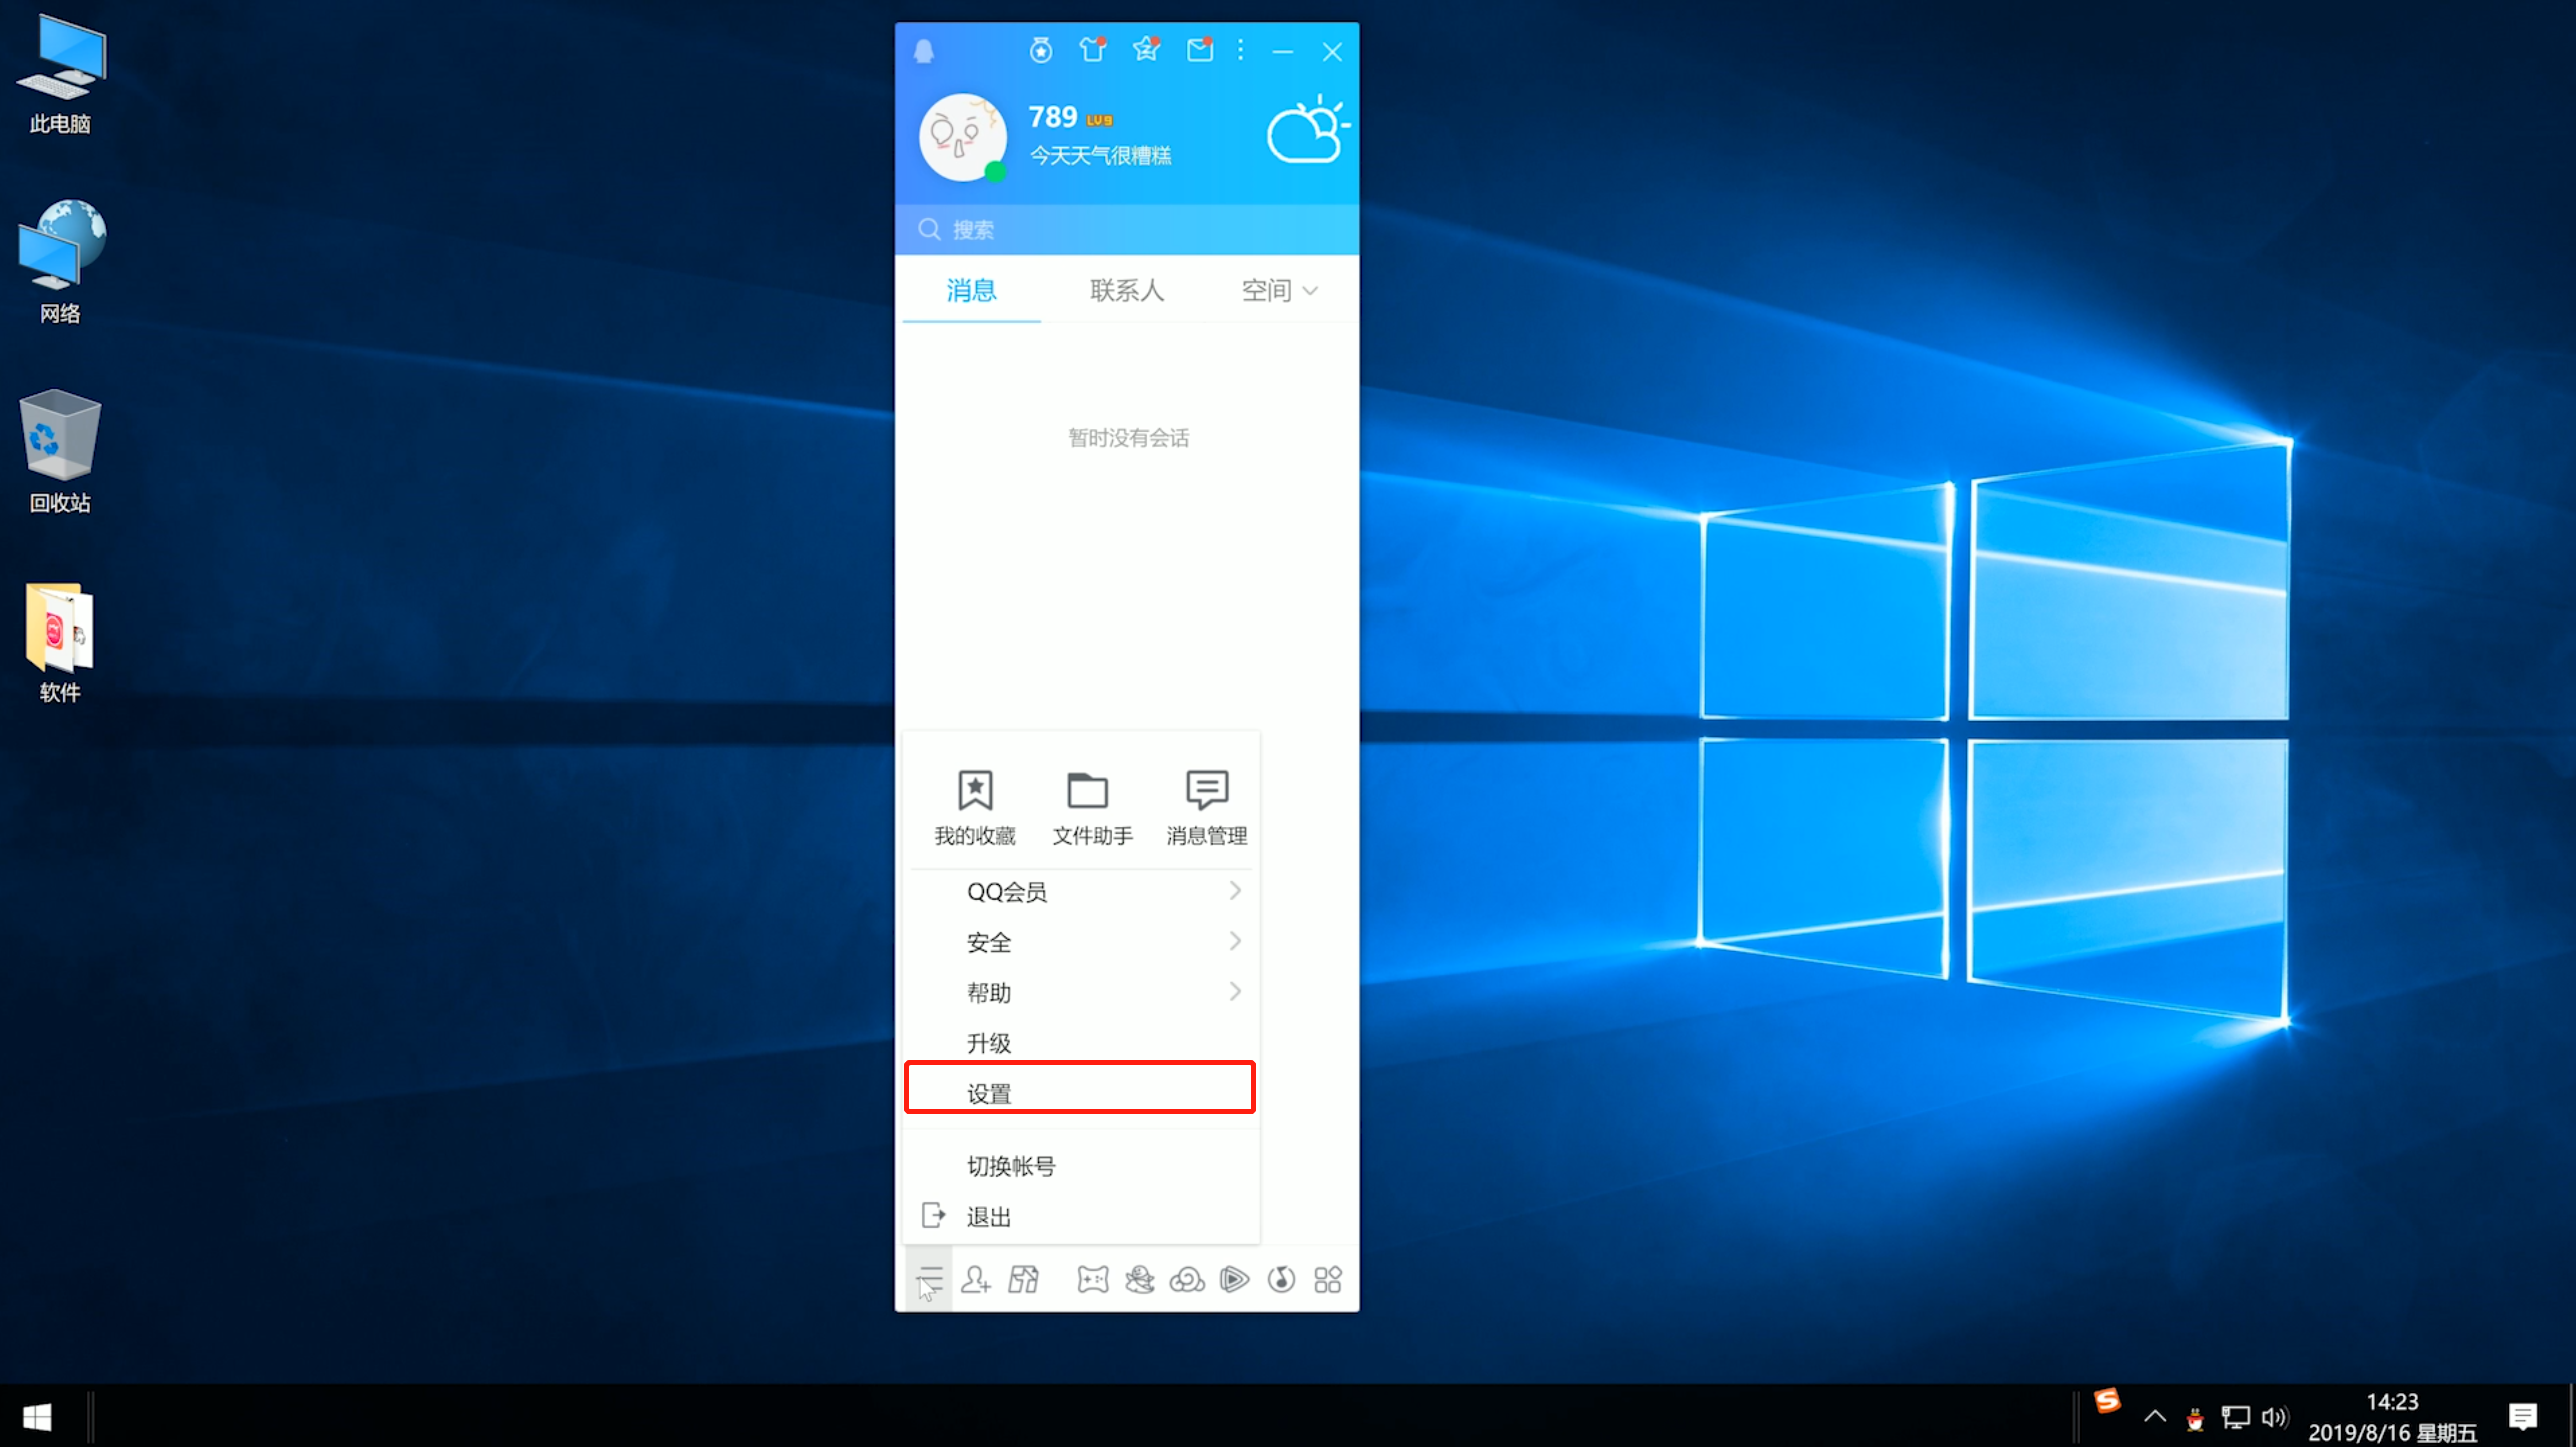Open 回收站 desktop icon
The height and width of the screenshot is (1447, 2576).
(60, 452)
